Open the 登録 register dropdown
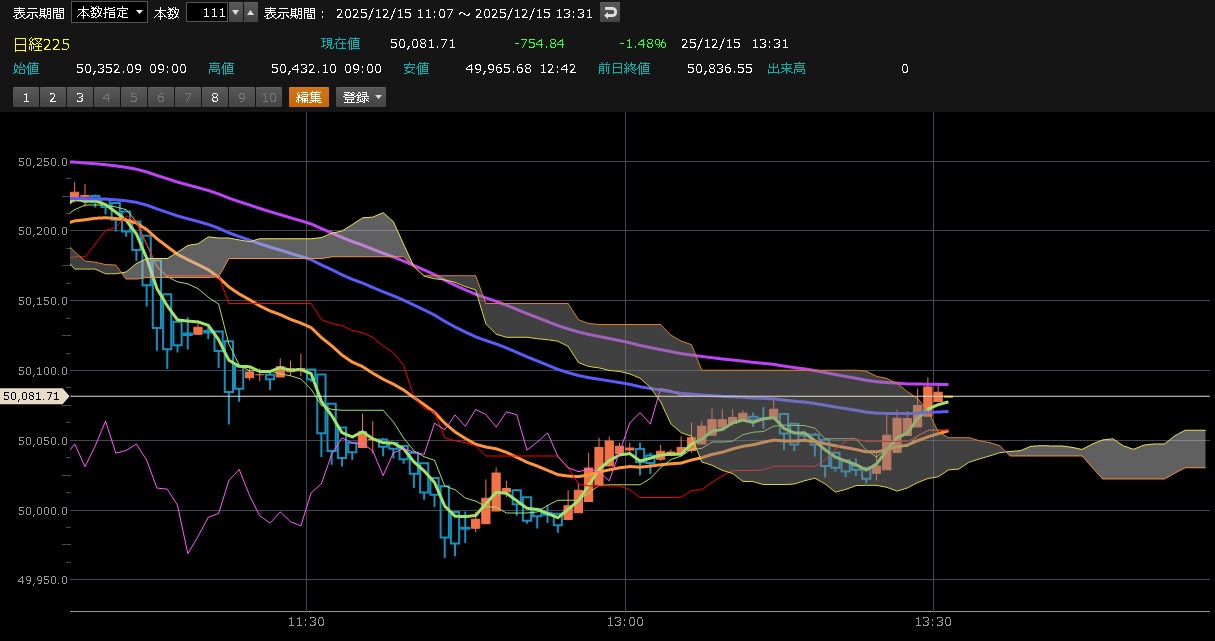Screen dimensions: 1215x641 361,97
